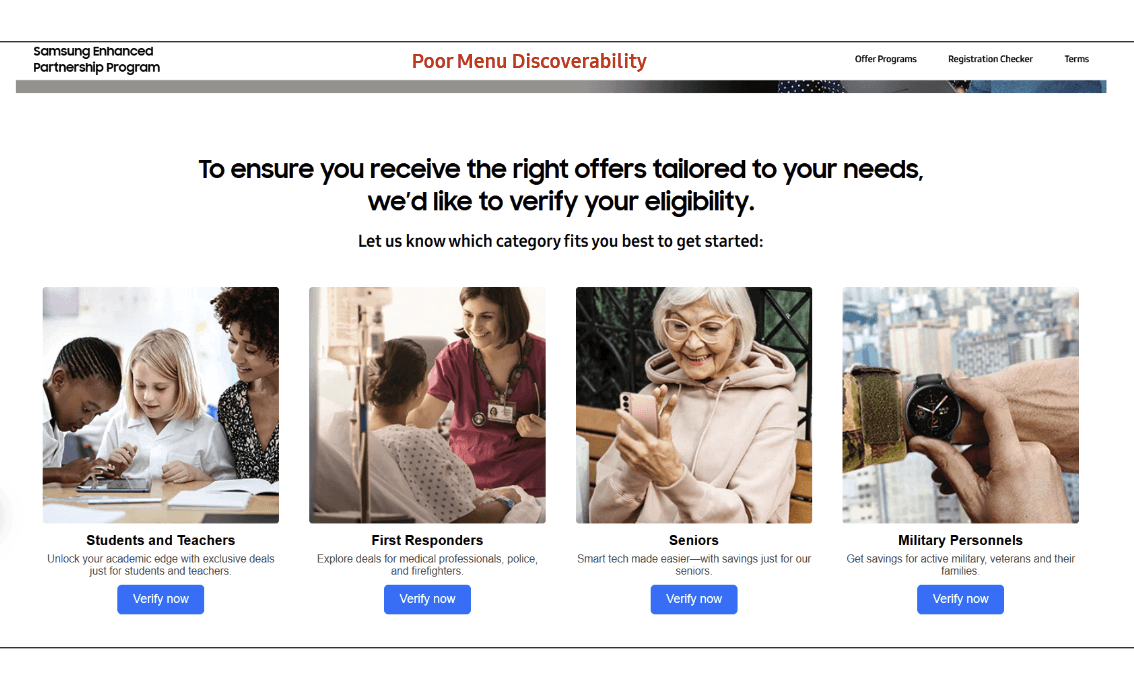
Task: Click Verify now under Seniors
Action: (x=694, y=599)
